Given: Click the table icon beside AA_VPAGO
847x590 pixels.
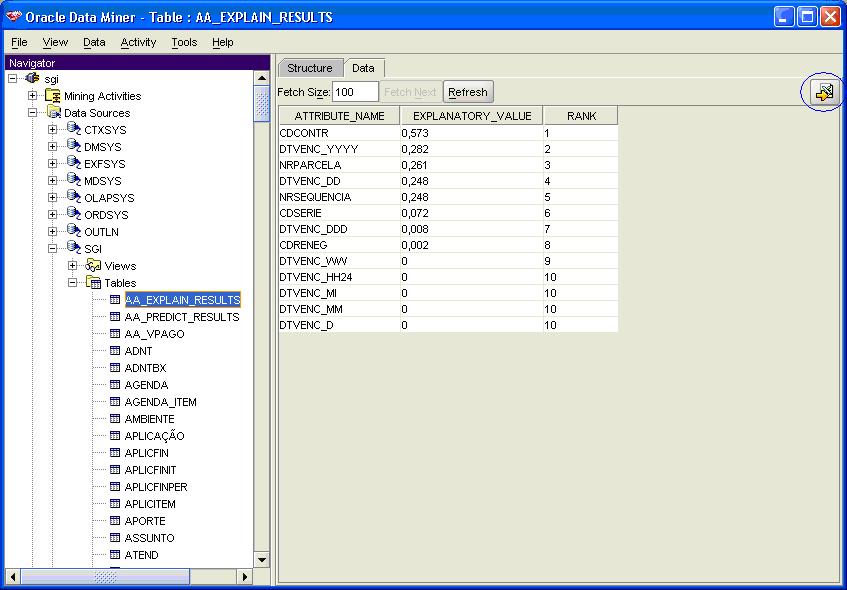Looking at the screenshot, I should click(115, 334).
